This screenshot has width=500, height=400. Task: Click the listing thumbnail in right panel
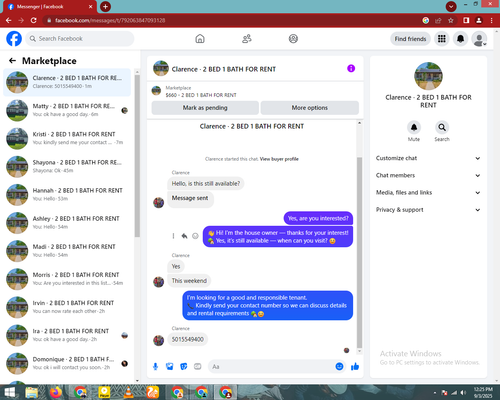tap(428, 76)
